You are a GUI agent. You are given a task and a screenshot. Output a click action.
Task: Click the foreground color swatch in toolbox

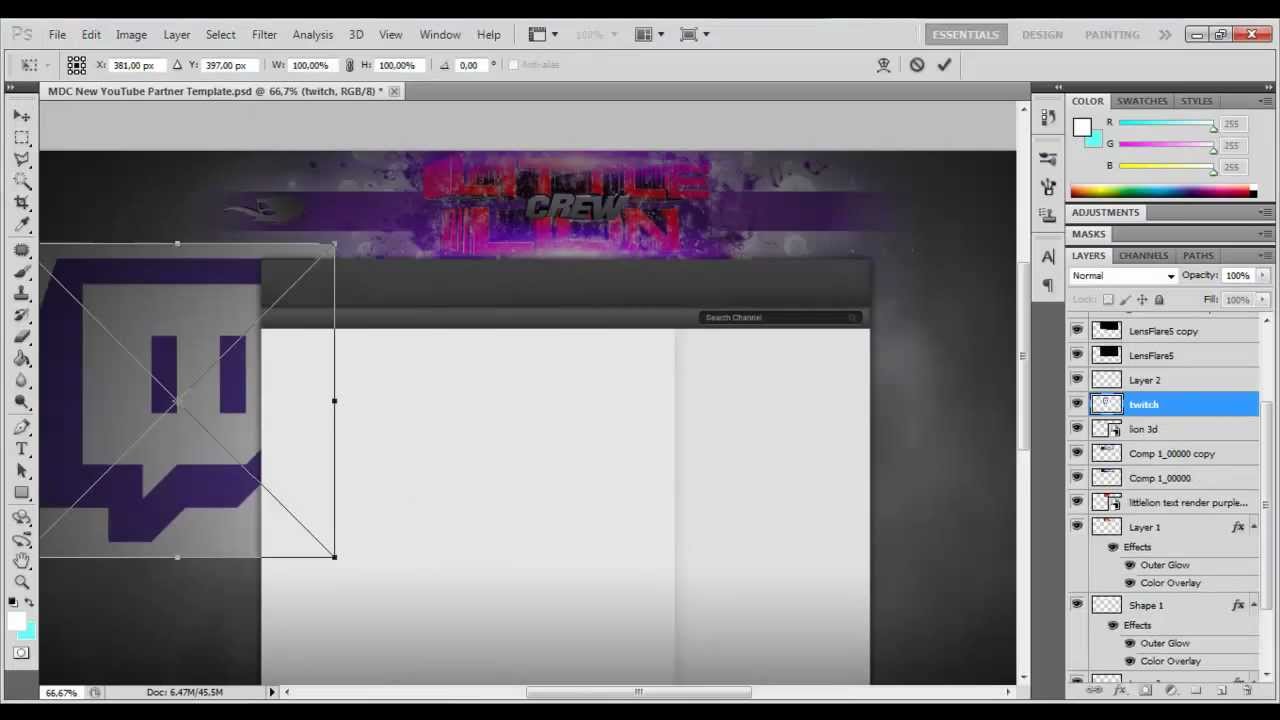tap(17, 622)
